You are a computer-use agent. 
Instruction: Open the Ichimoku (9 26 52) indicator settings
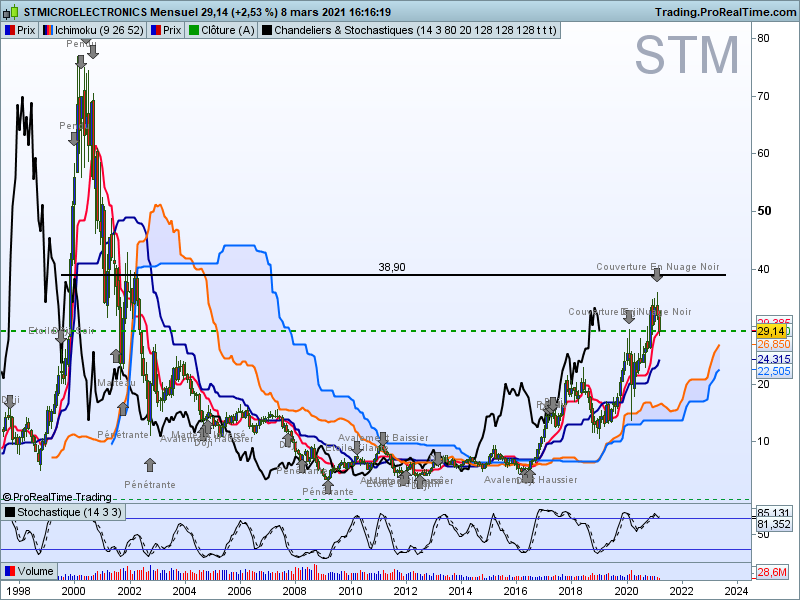tap(93, 31)
